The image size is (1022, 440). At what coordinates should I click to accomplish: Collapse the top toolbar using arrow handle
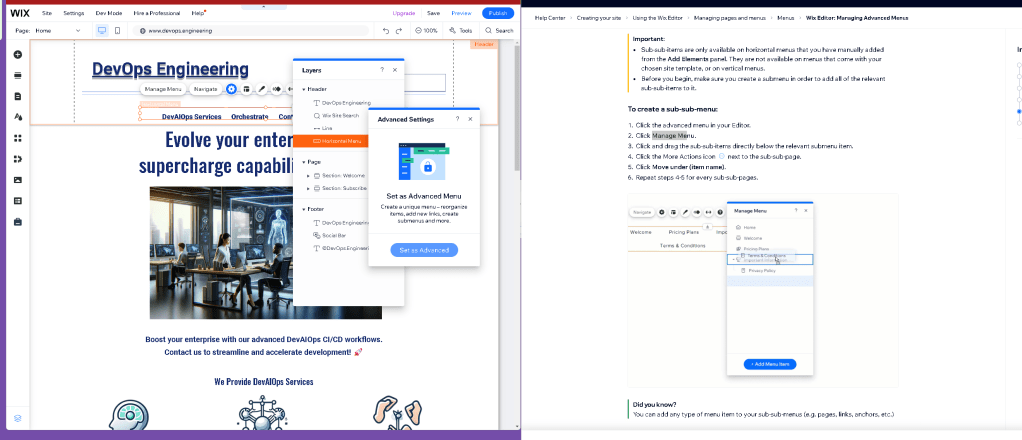coord(264,7)
